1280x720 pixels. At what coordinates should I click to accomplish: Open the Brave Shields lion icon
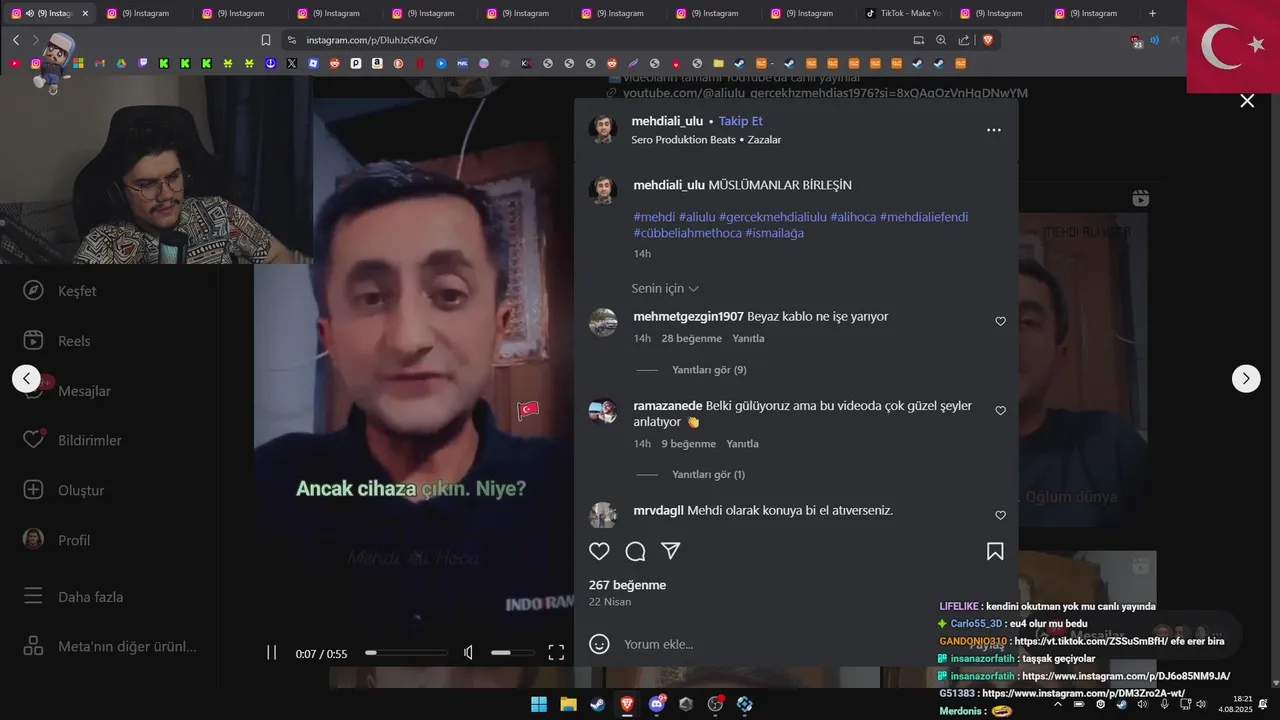[x=988, y=40]
